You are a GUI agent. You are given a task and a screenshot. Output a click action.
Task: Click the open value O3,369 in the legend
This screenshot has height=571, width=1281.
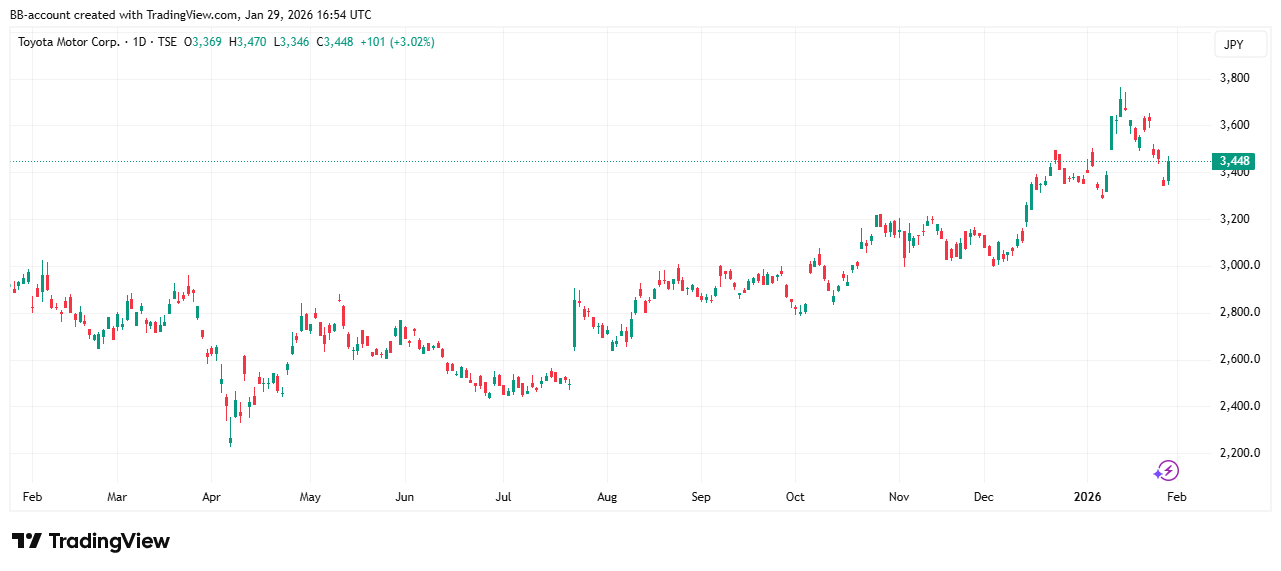pyautogui.click(x=203, y=42)
